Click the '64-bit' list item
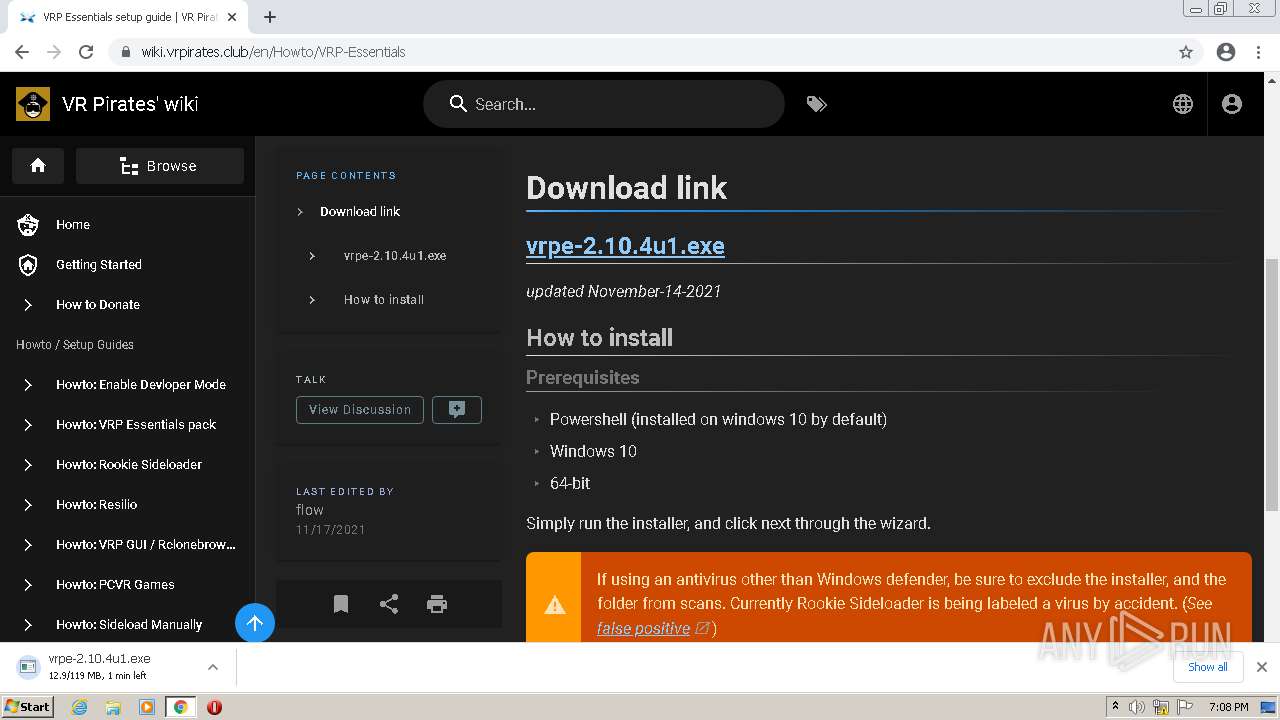 (570, 484)
